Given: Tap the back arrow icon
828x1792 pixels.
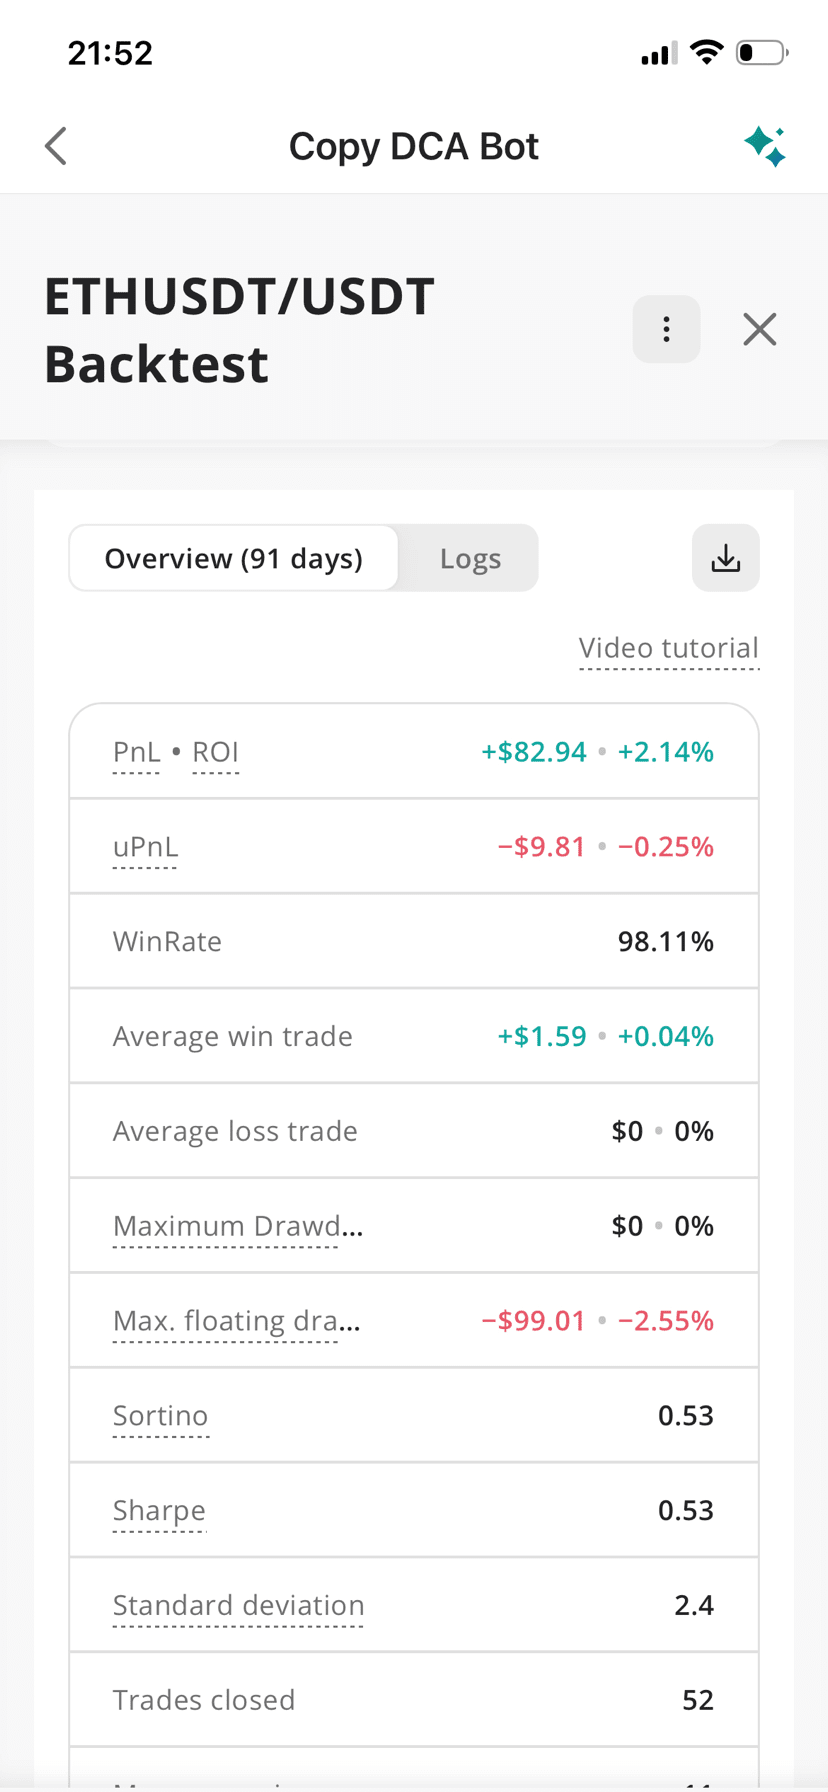Looking at the screenshot, I should pos(56,146).
